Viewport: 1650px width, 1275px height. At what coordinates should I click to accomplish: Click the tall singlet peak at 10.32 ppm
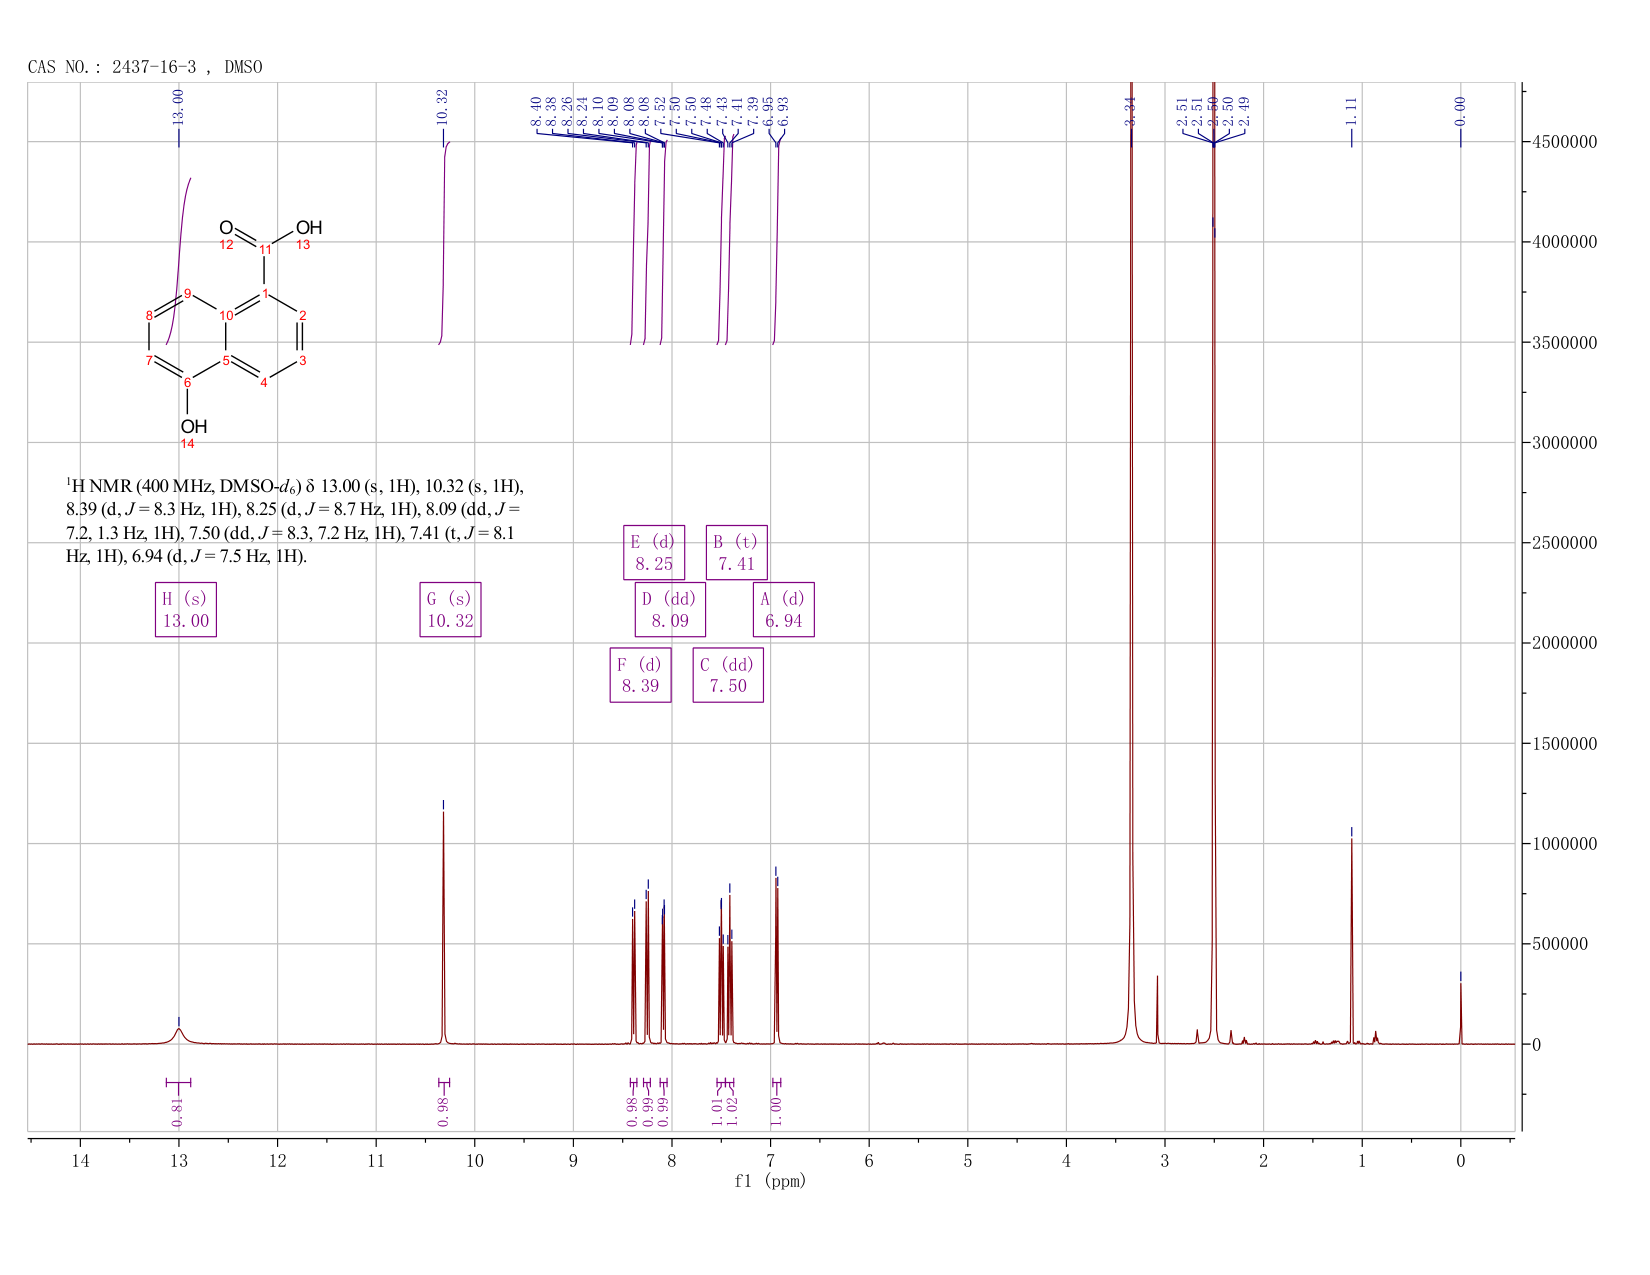pos(443,930)
